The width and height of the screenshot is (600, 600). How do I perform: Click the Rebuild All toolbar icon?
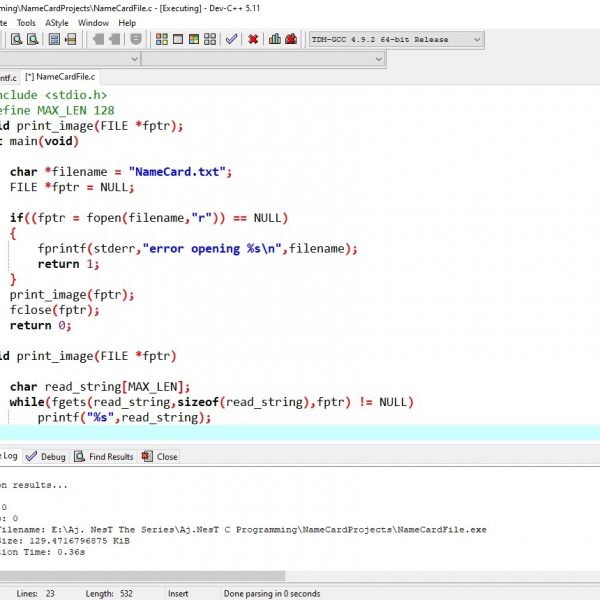tap(209, 40)
